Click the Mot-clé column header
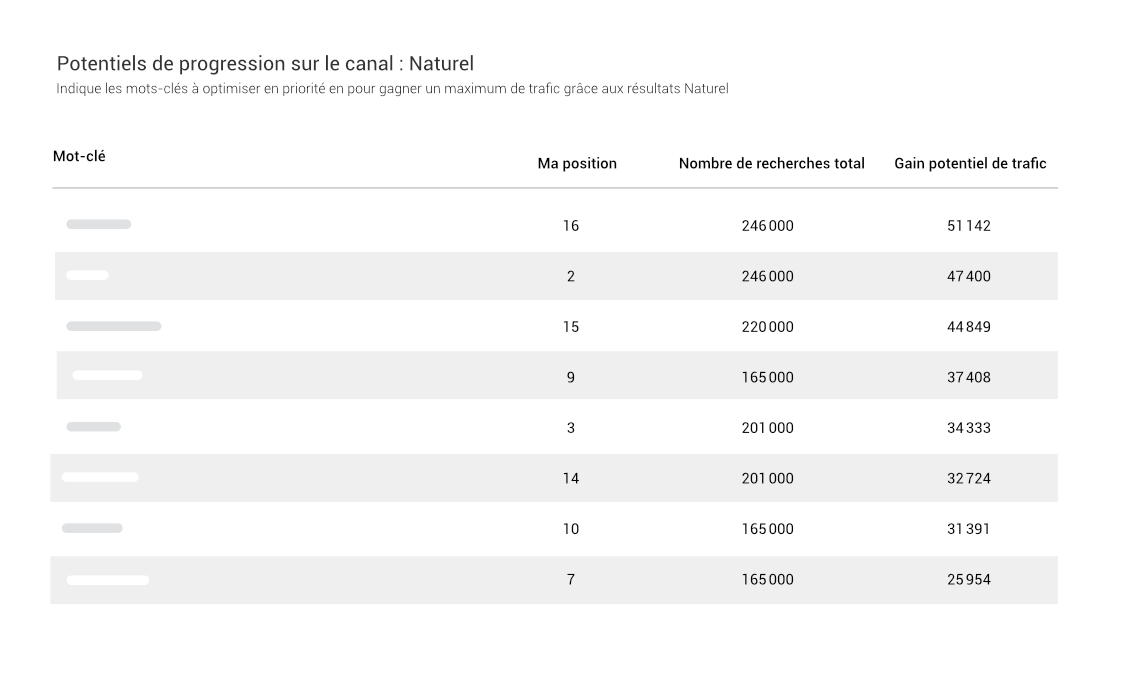 point(79,156)
